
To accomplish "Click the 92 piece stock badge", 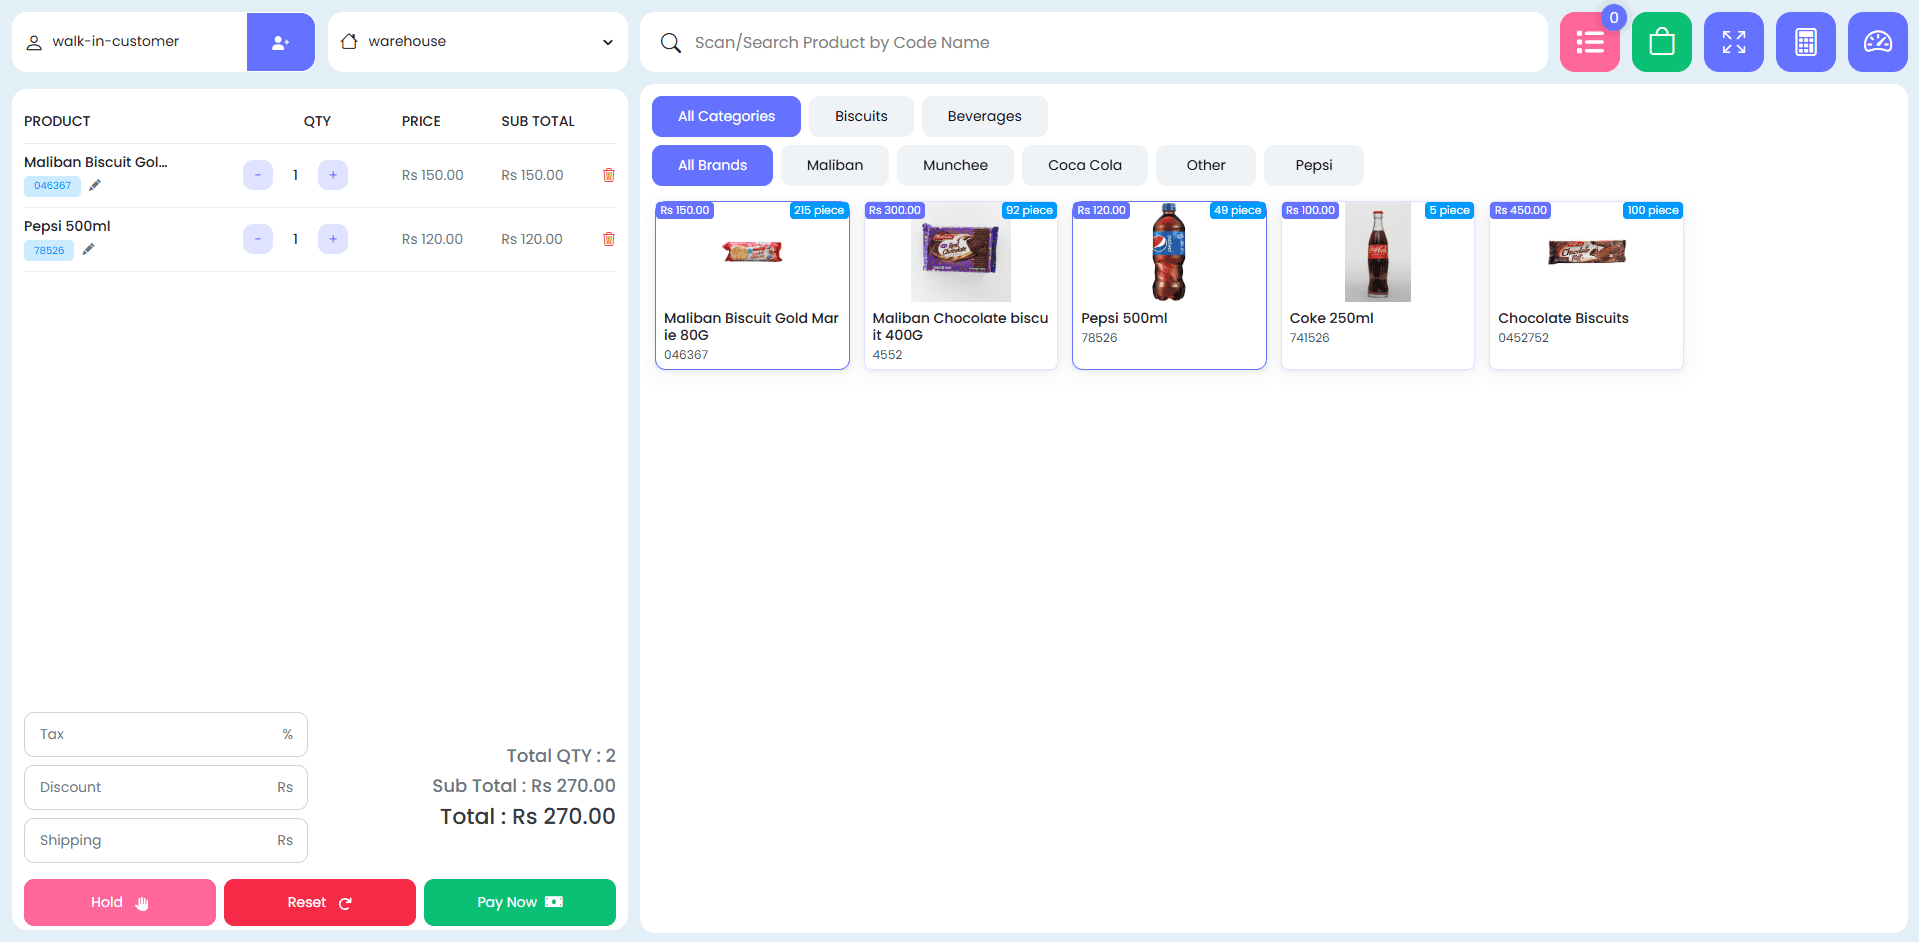I will 1029,210.
